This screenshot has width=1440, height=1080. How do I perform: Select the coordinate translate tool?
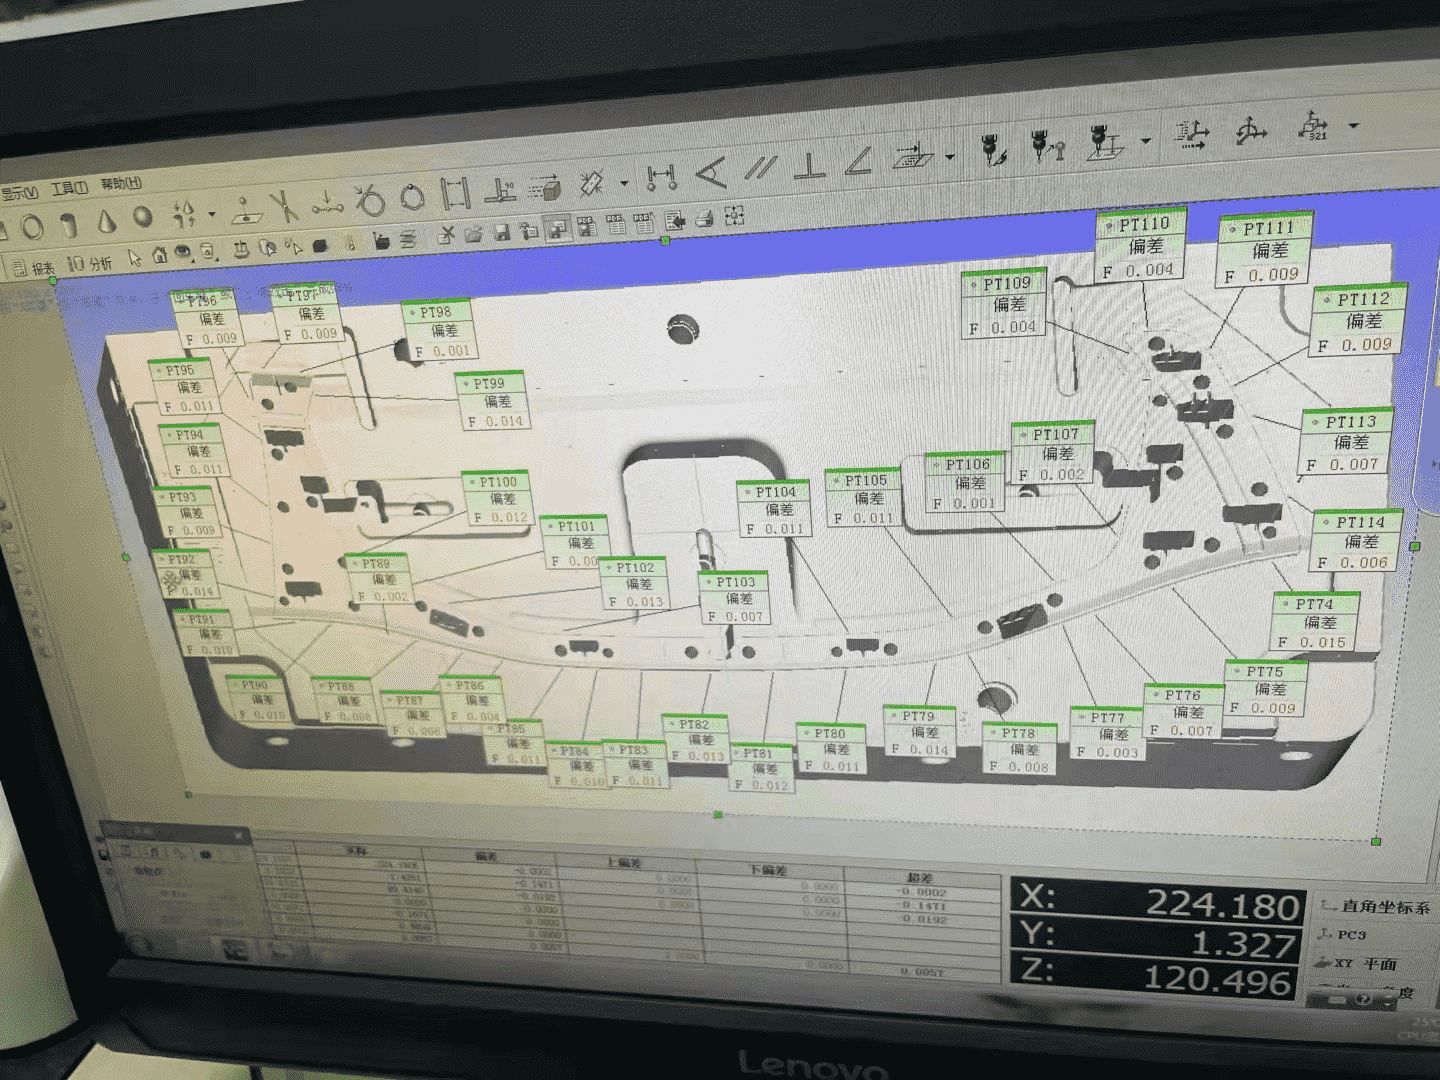pos(1192,136)
